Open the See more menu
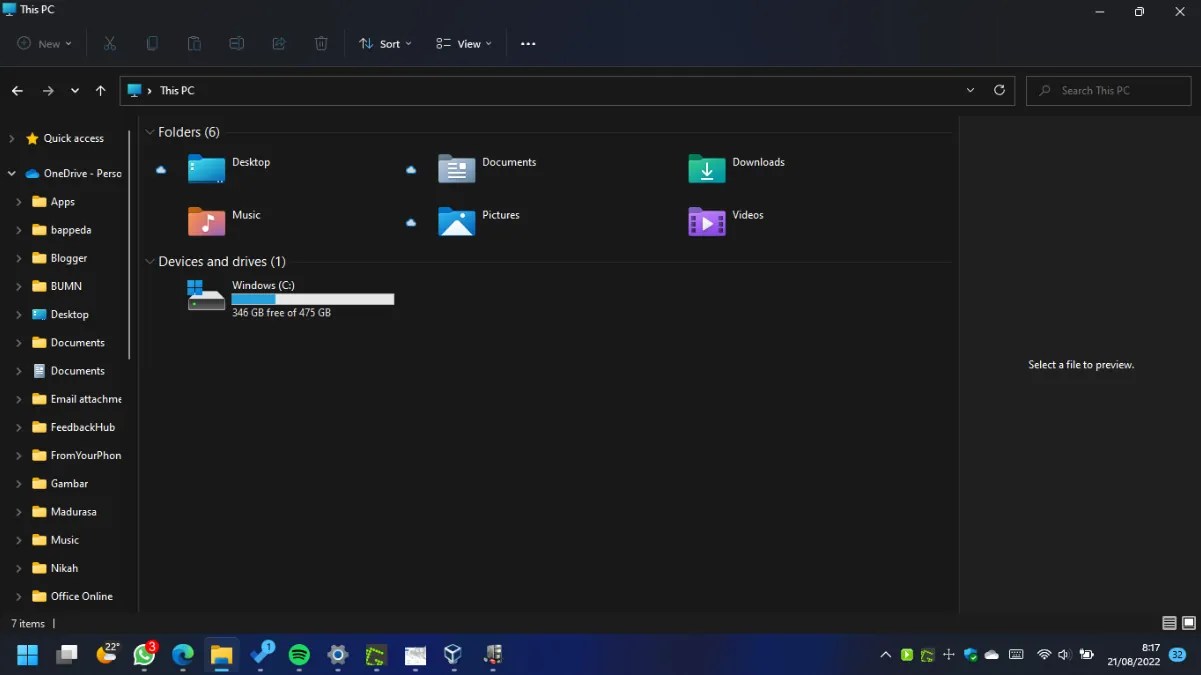The height and width of the screenshot is (675, 1201). point(528,43)
